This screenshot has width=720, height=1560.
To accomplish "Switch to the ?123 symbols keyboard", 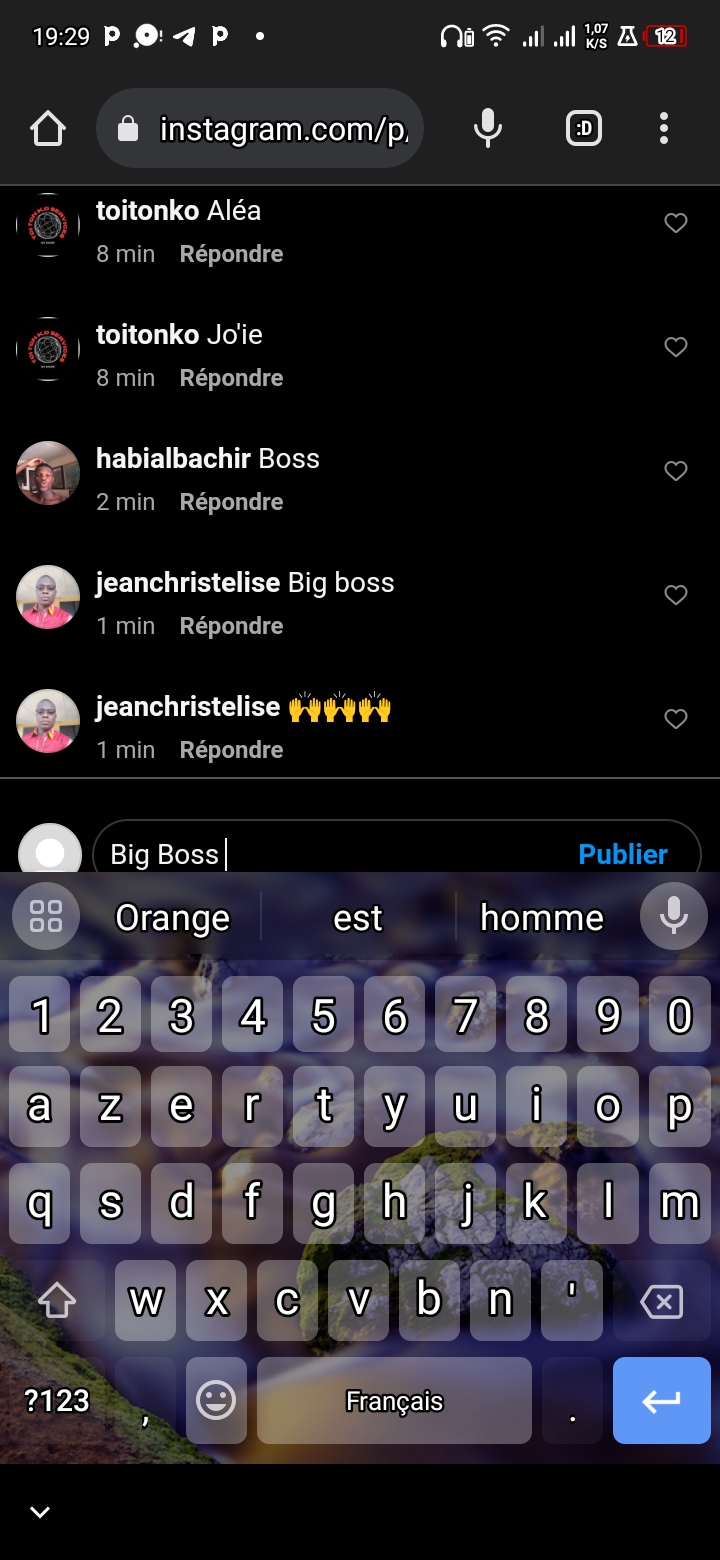I will click(x=57, y=1400).
